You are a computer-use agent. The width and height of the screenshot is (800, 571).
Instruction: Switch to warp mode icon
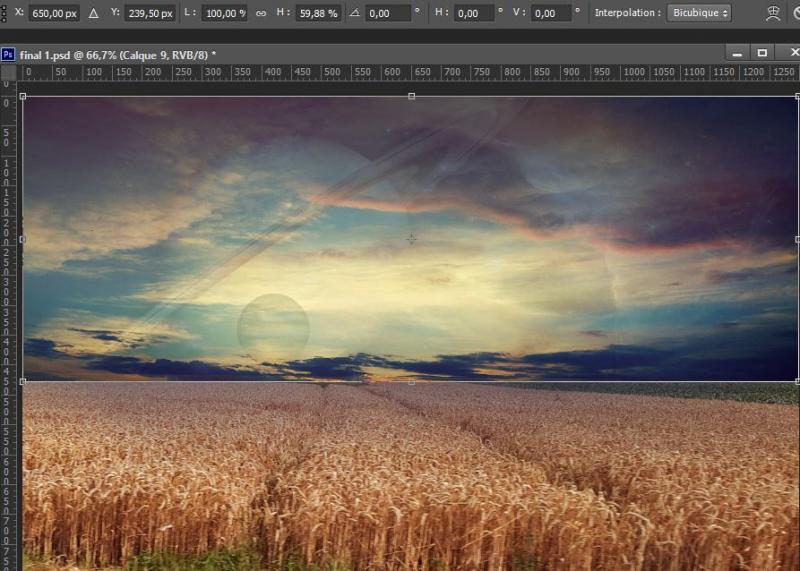(x=772, y=14)
